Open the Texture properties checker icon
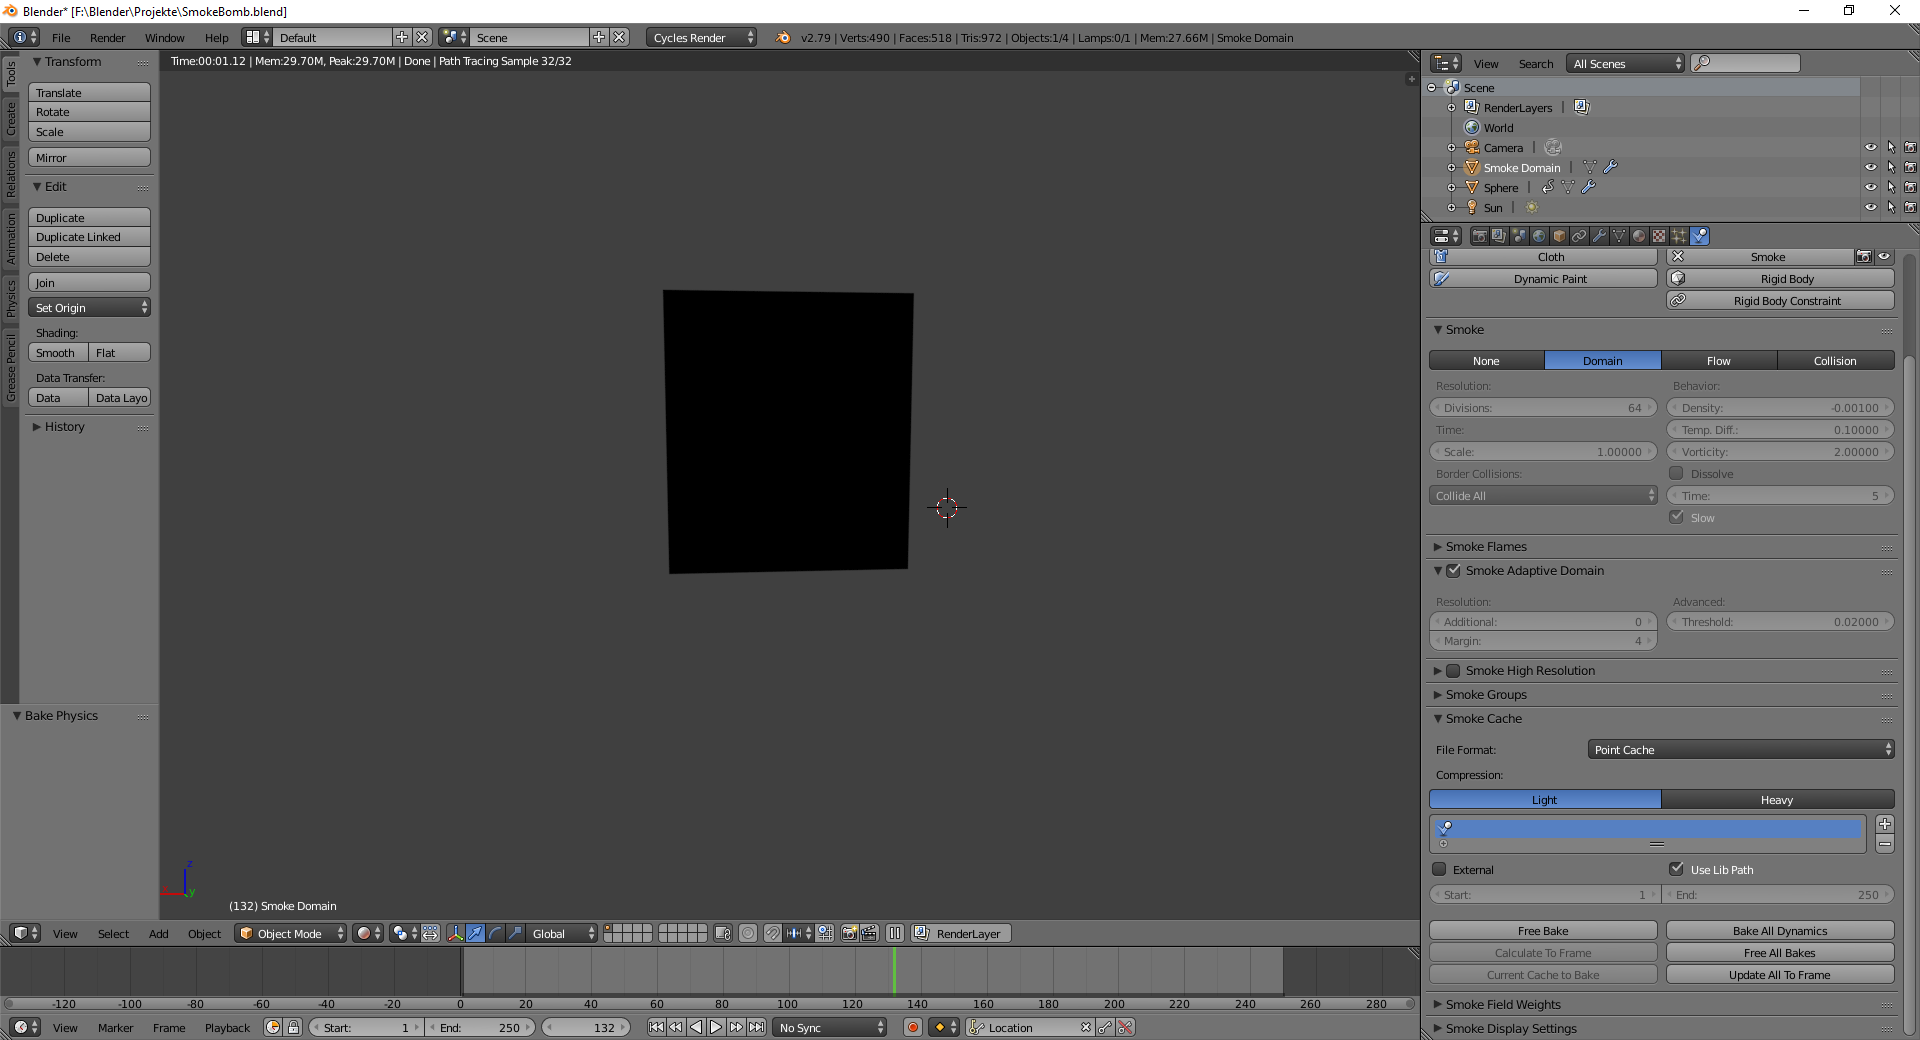The height and width of the screenshot is (1040, 1920). 1659,236
